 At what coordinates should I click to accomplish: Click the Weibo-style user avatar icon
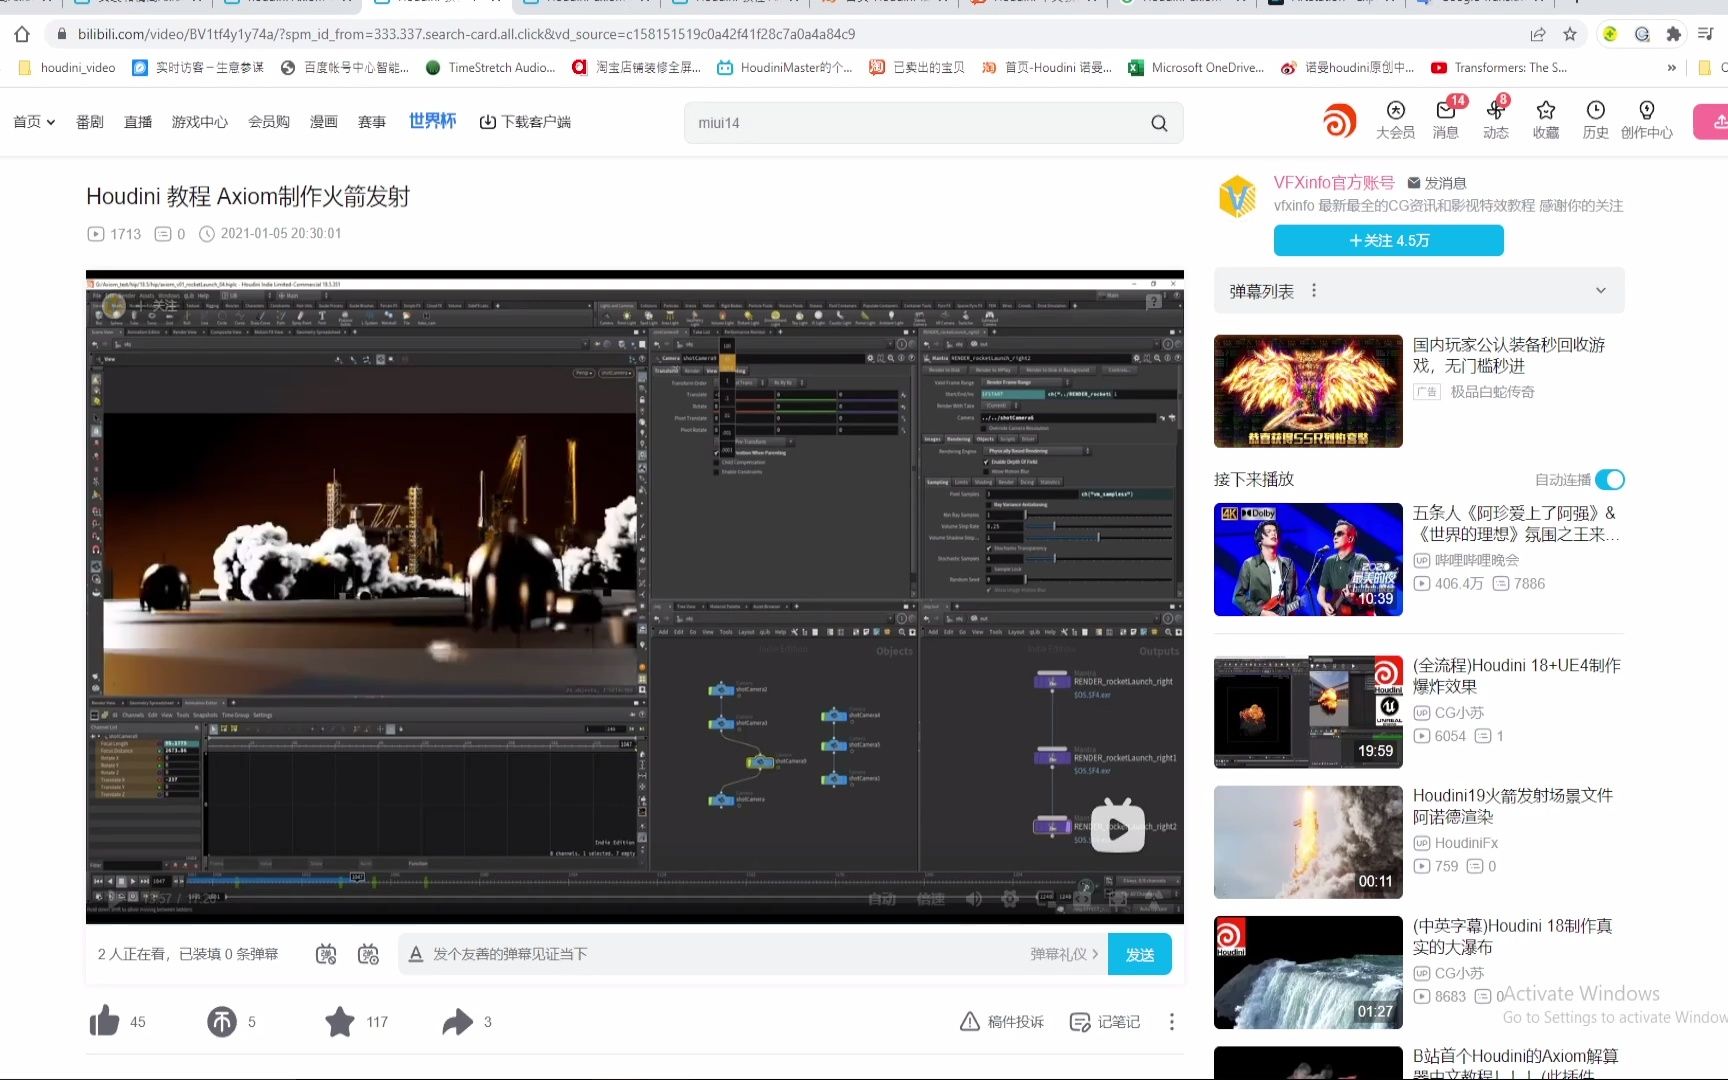pos(1340,121)
